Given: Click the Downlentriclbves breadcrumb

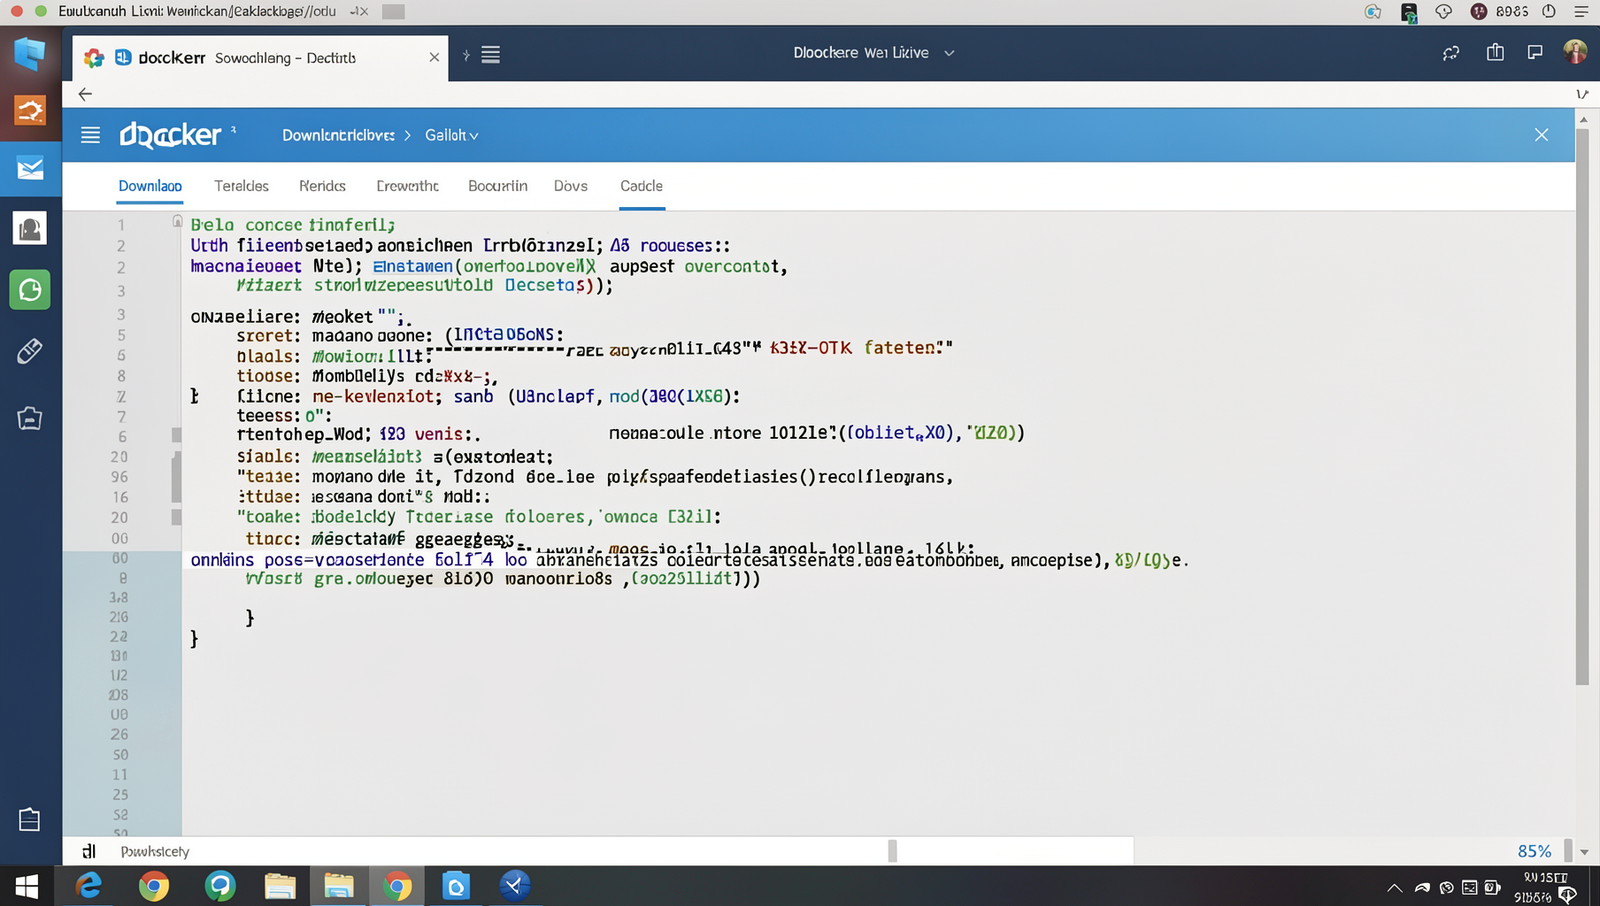Looking at the screenshot, I should [338, 135].
